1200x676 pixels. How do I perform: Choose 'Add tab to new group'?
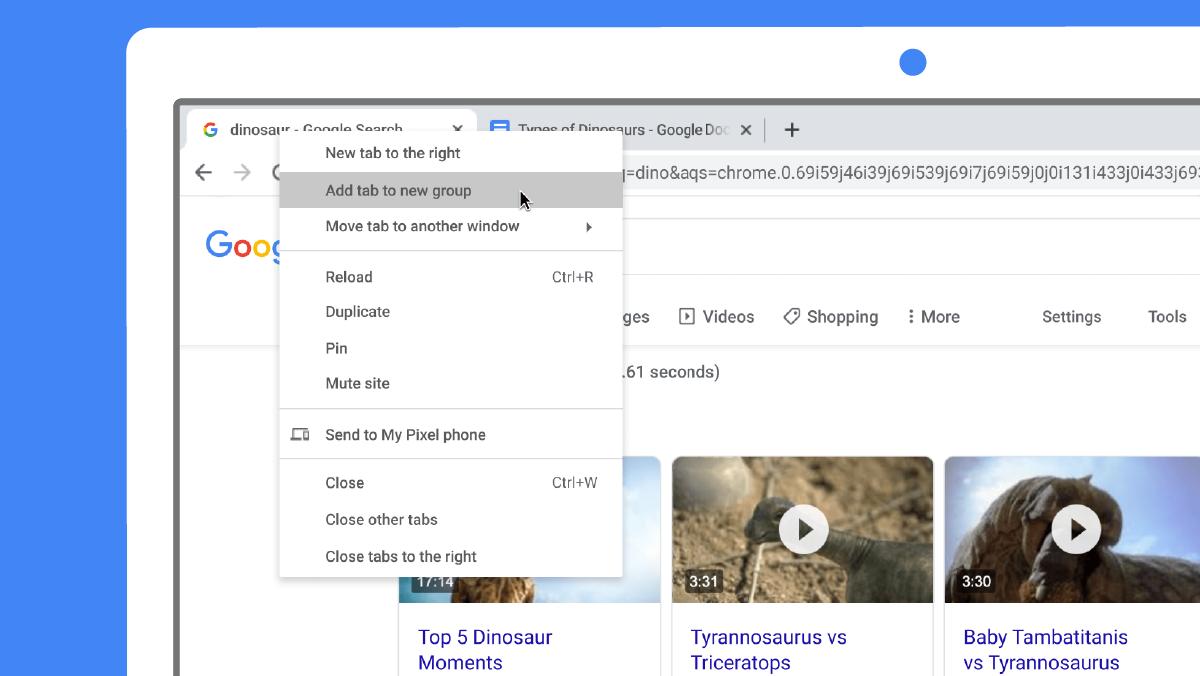click(451, 190)
